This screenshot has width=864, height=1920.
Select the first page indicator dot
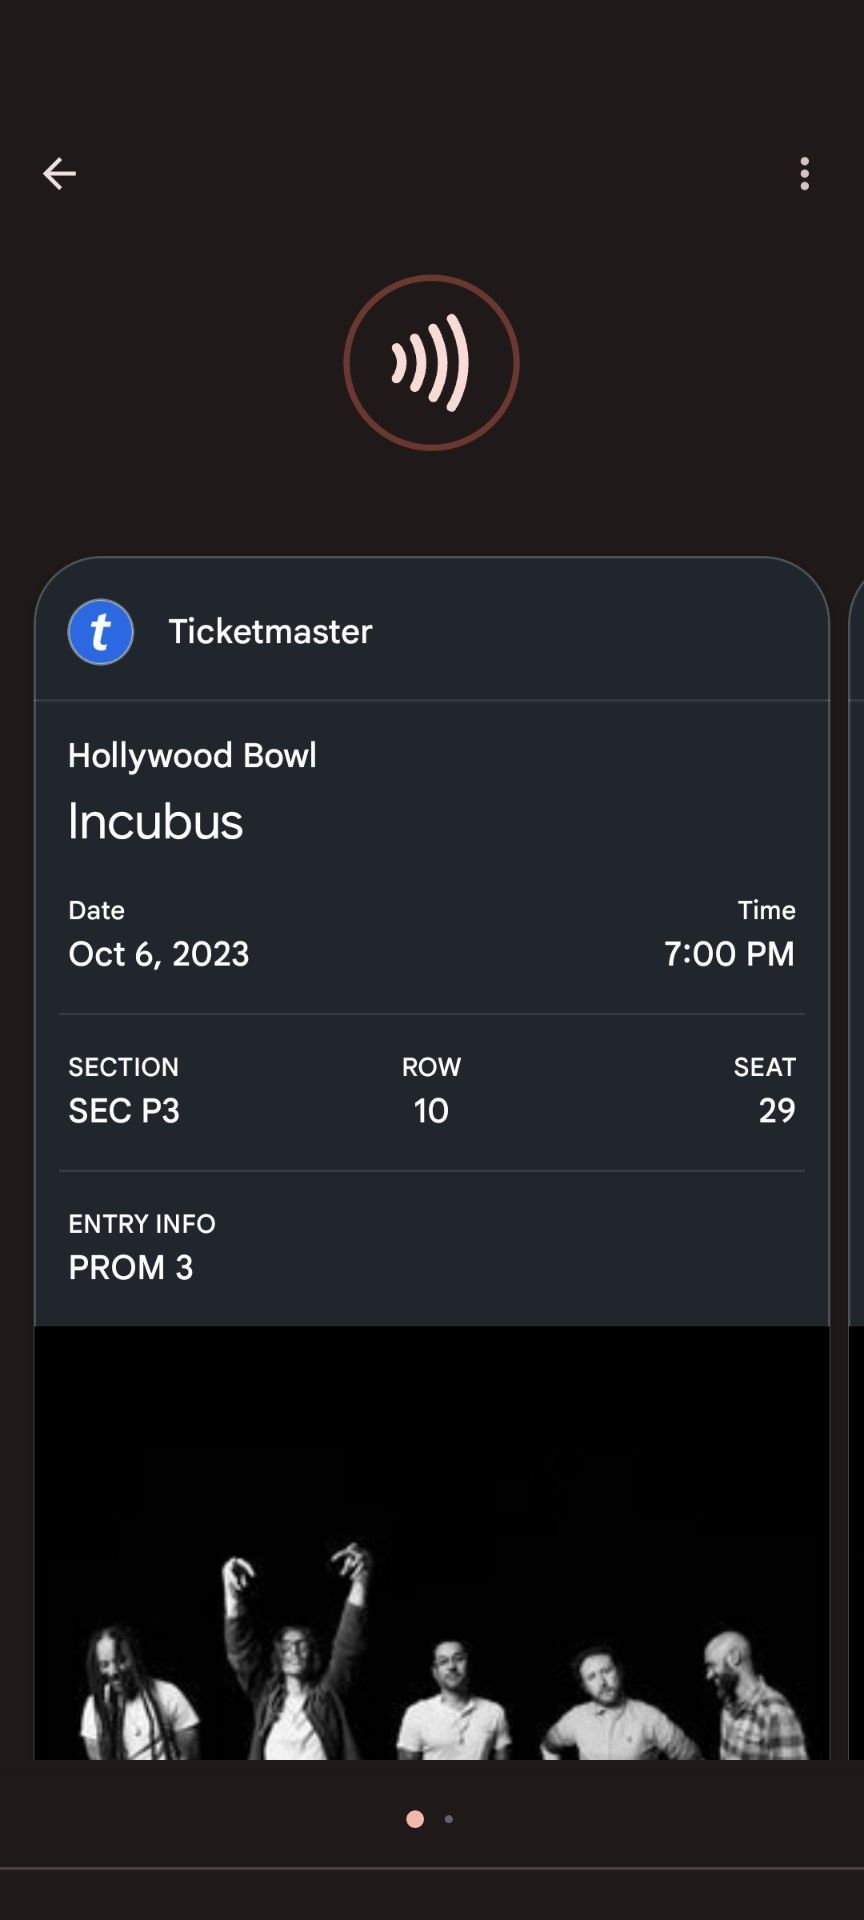point(415,1819)
